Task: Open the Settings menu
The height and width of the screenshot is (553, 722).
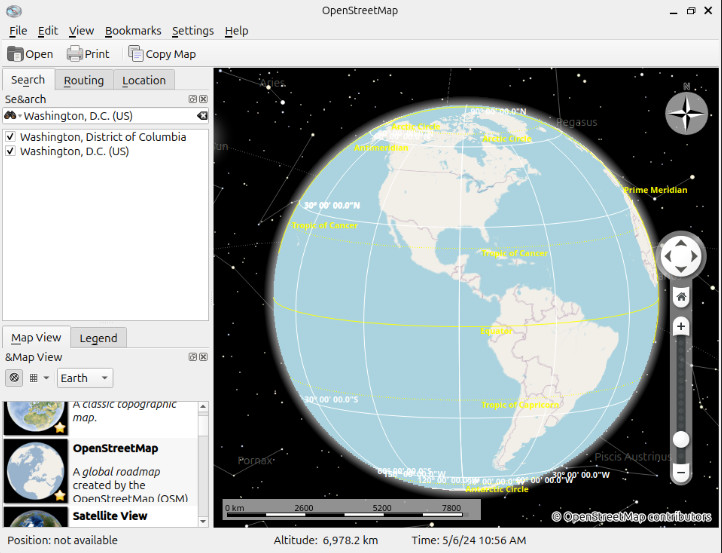Action: click(x=192, y=31)
